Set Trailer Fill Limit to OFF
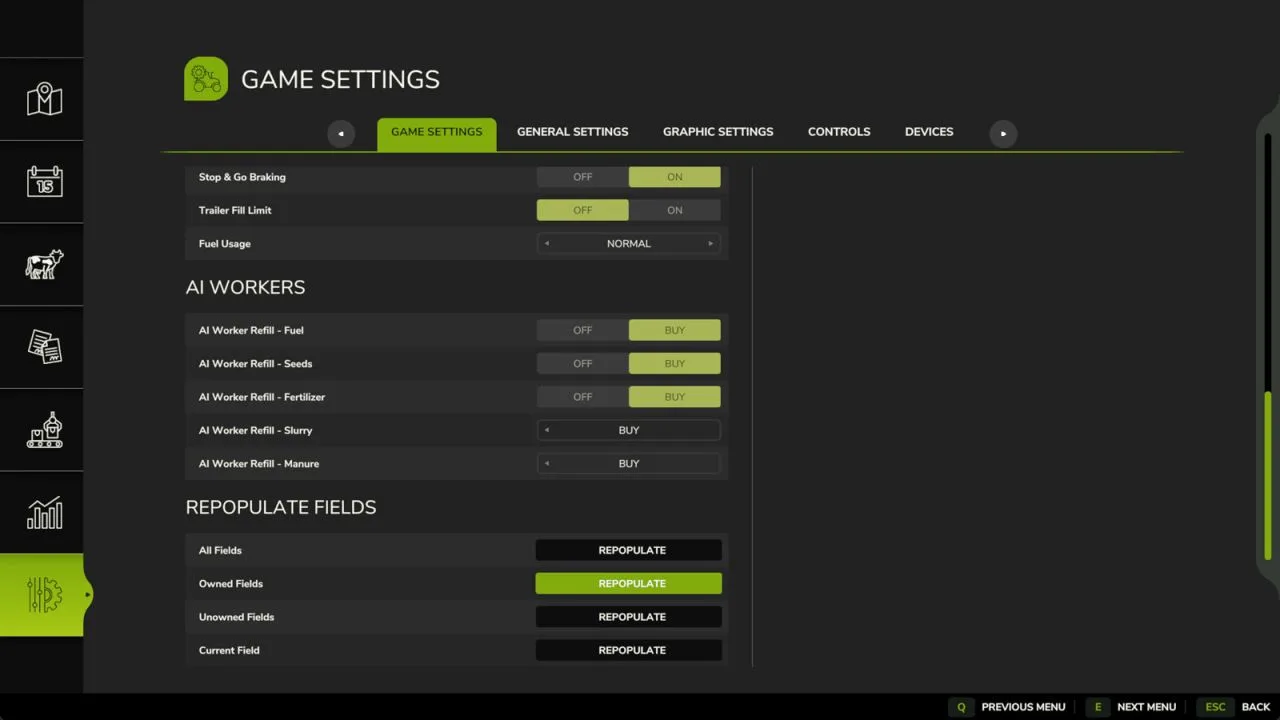This screenshot has height=720, width=1280. click(583, 210)
